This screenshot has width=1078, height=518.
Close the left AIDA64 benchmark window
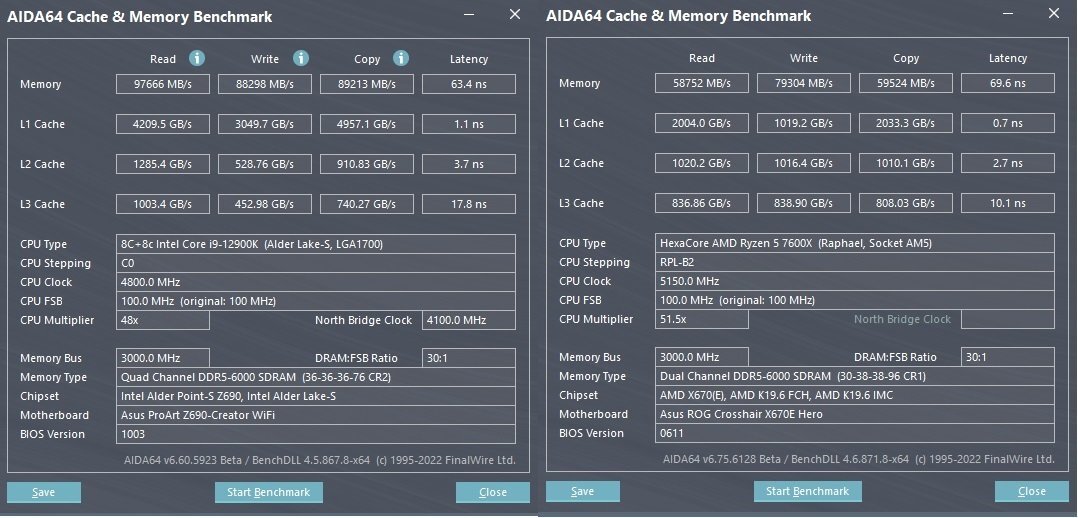tap(515, 14)
